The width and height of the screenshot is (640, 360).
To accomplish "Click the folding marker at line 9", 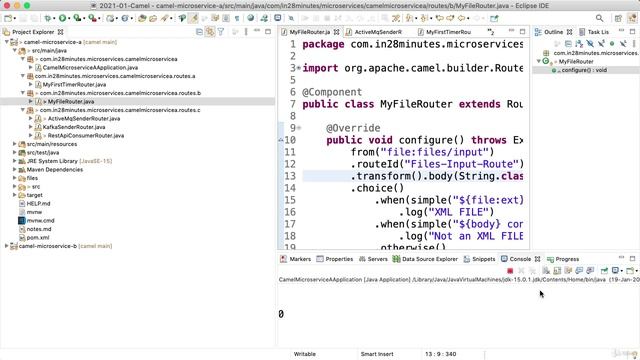I will click(x=299, y=128).
